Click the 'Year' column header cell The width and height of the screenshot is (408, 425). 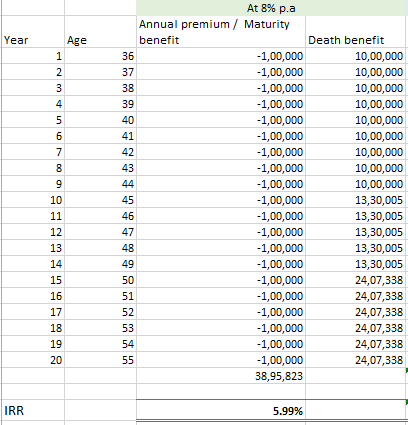[33, 32]
